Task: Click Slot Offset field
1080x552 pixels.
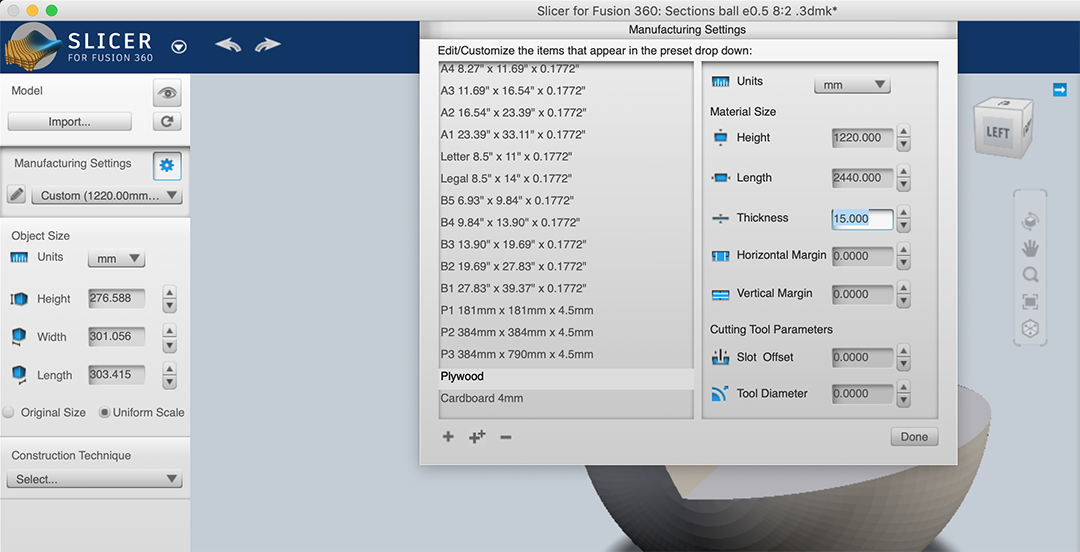Action: coord(862,358)
